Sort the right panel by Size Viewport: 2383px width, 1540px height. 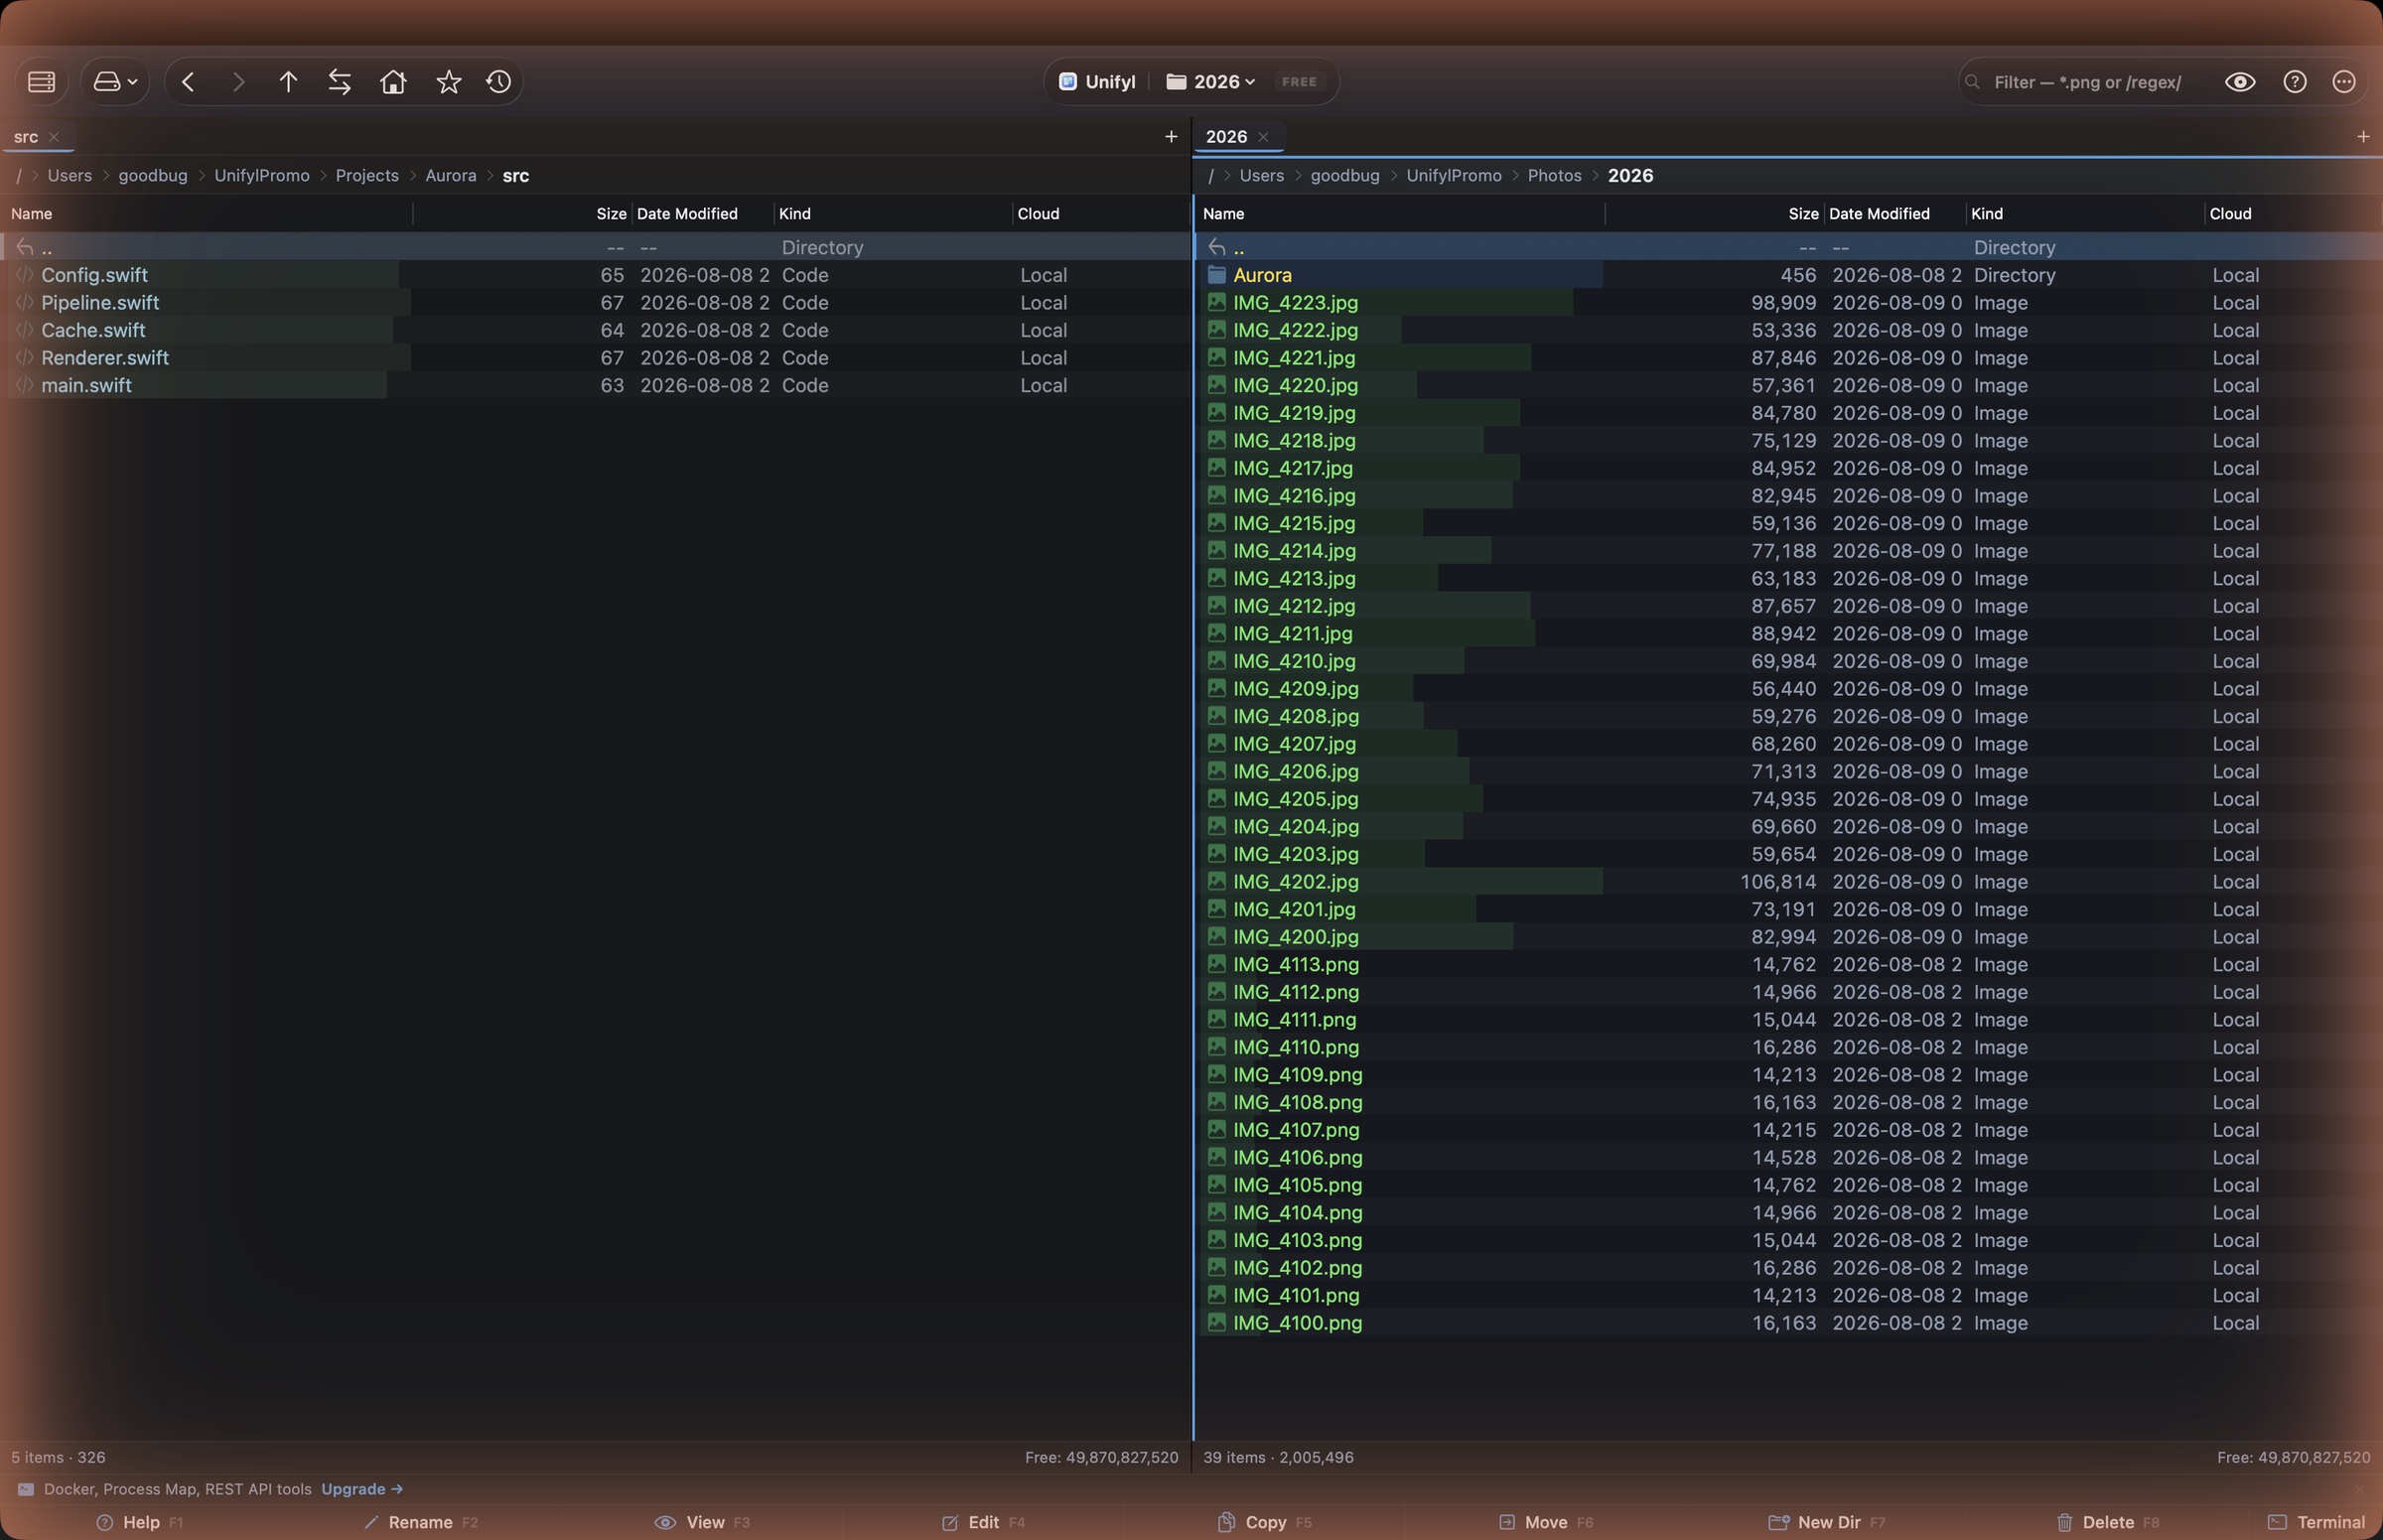(x=1803, y=214)
